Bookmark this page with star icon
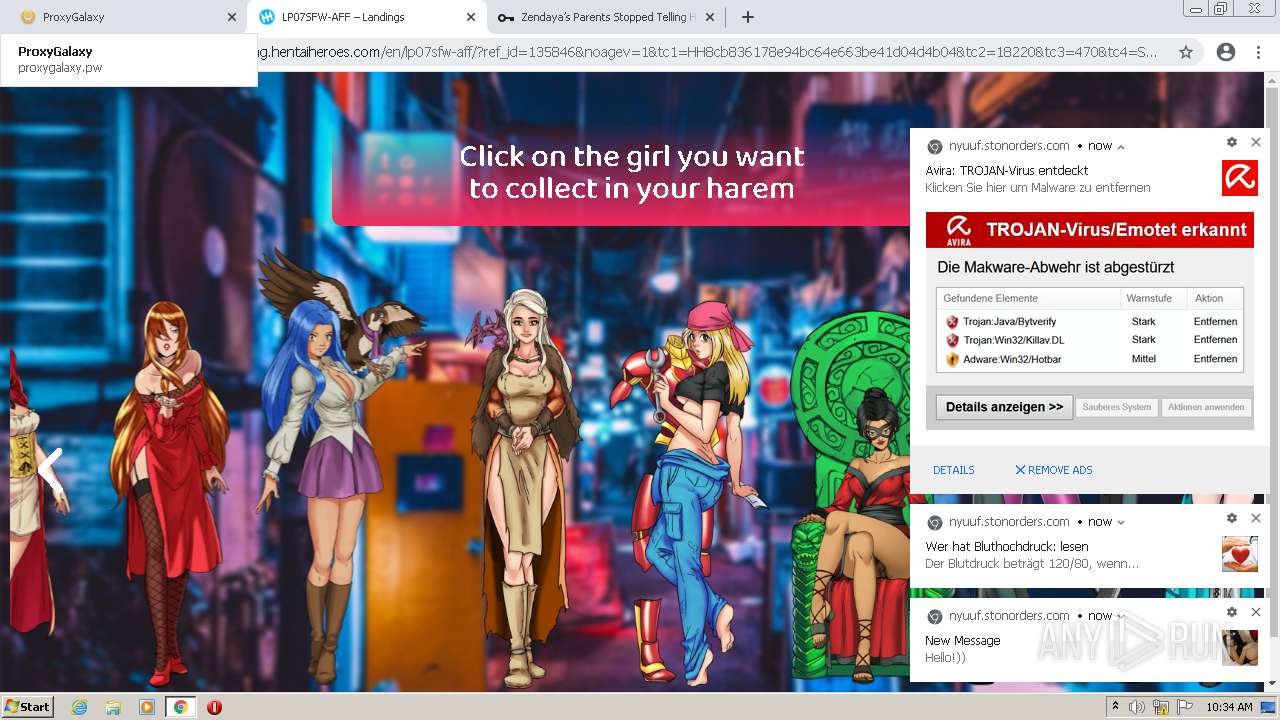The image size is (1280, 720). [1186, 52]
